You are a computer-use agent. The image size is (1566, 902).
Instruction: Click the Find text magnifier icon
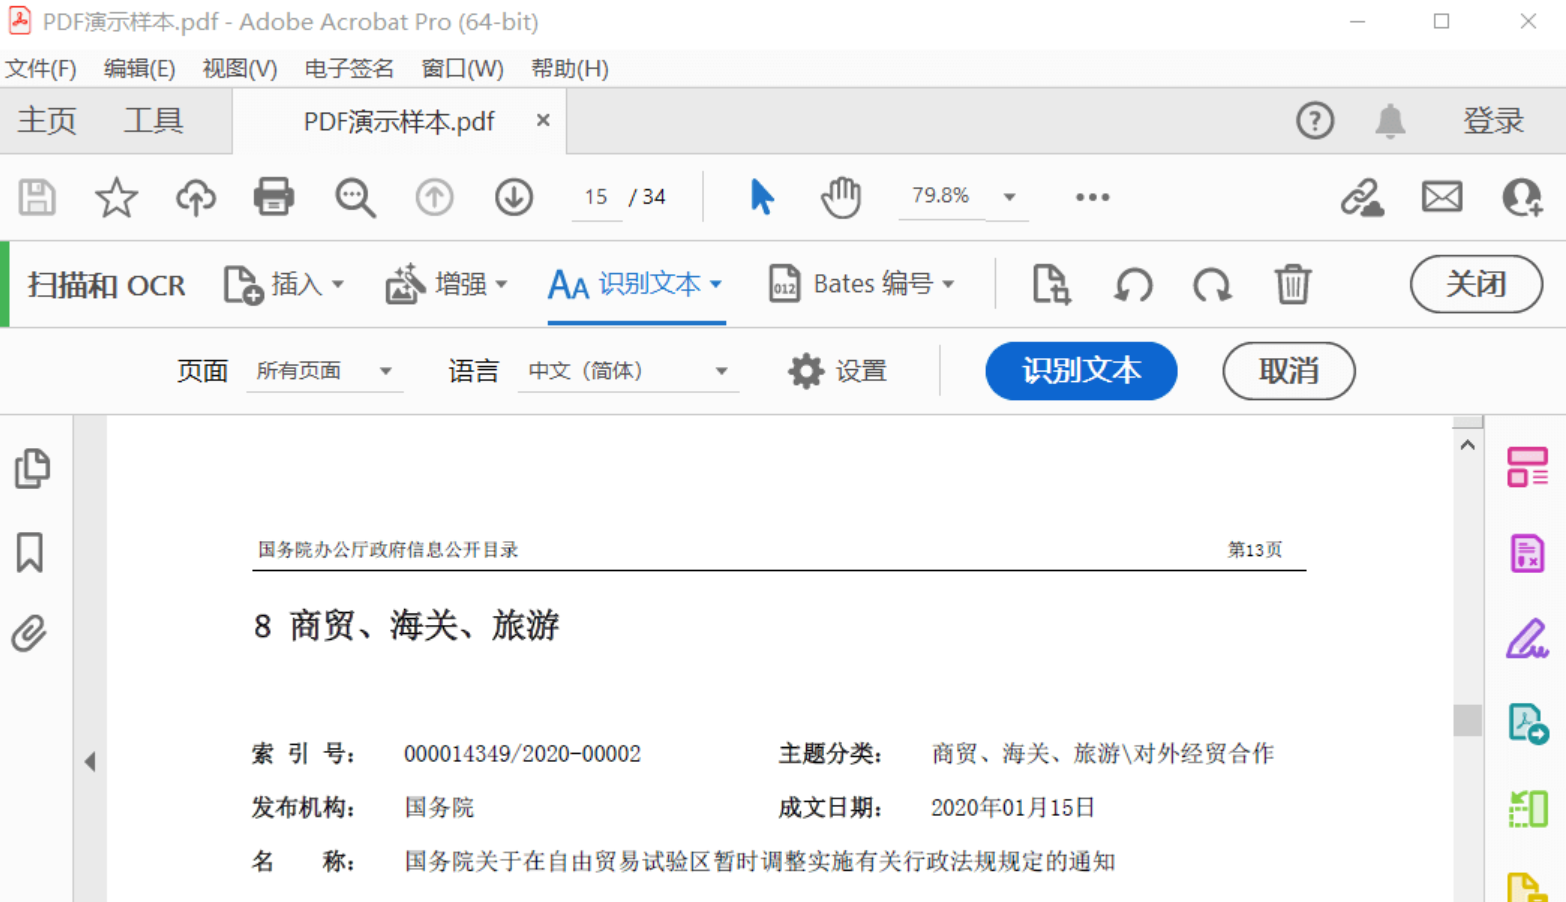point(355,197)
